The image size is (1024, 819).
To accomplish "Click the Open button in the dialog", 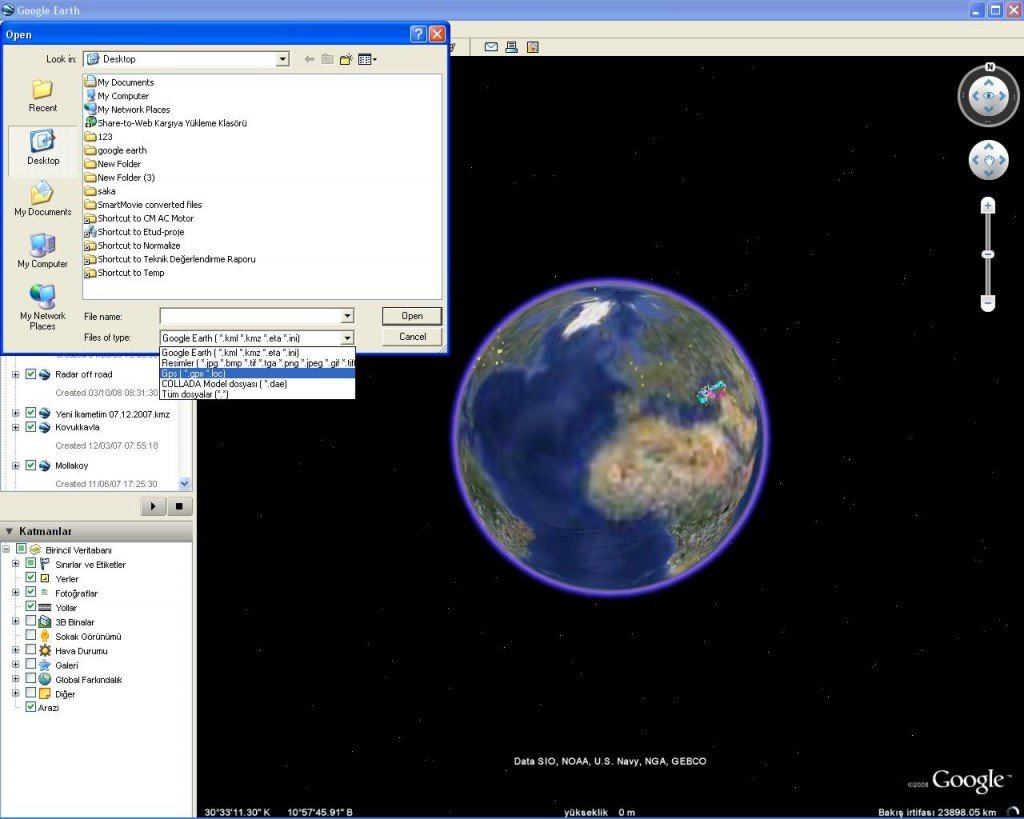I will tap(412, 316).
